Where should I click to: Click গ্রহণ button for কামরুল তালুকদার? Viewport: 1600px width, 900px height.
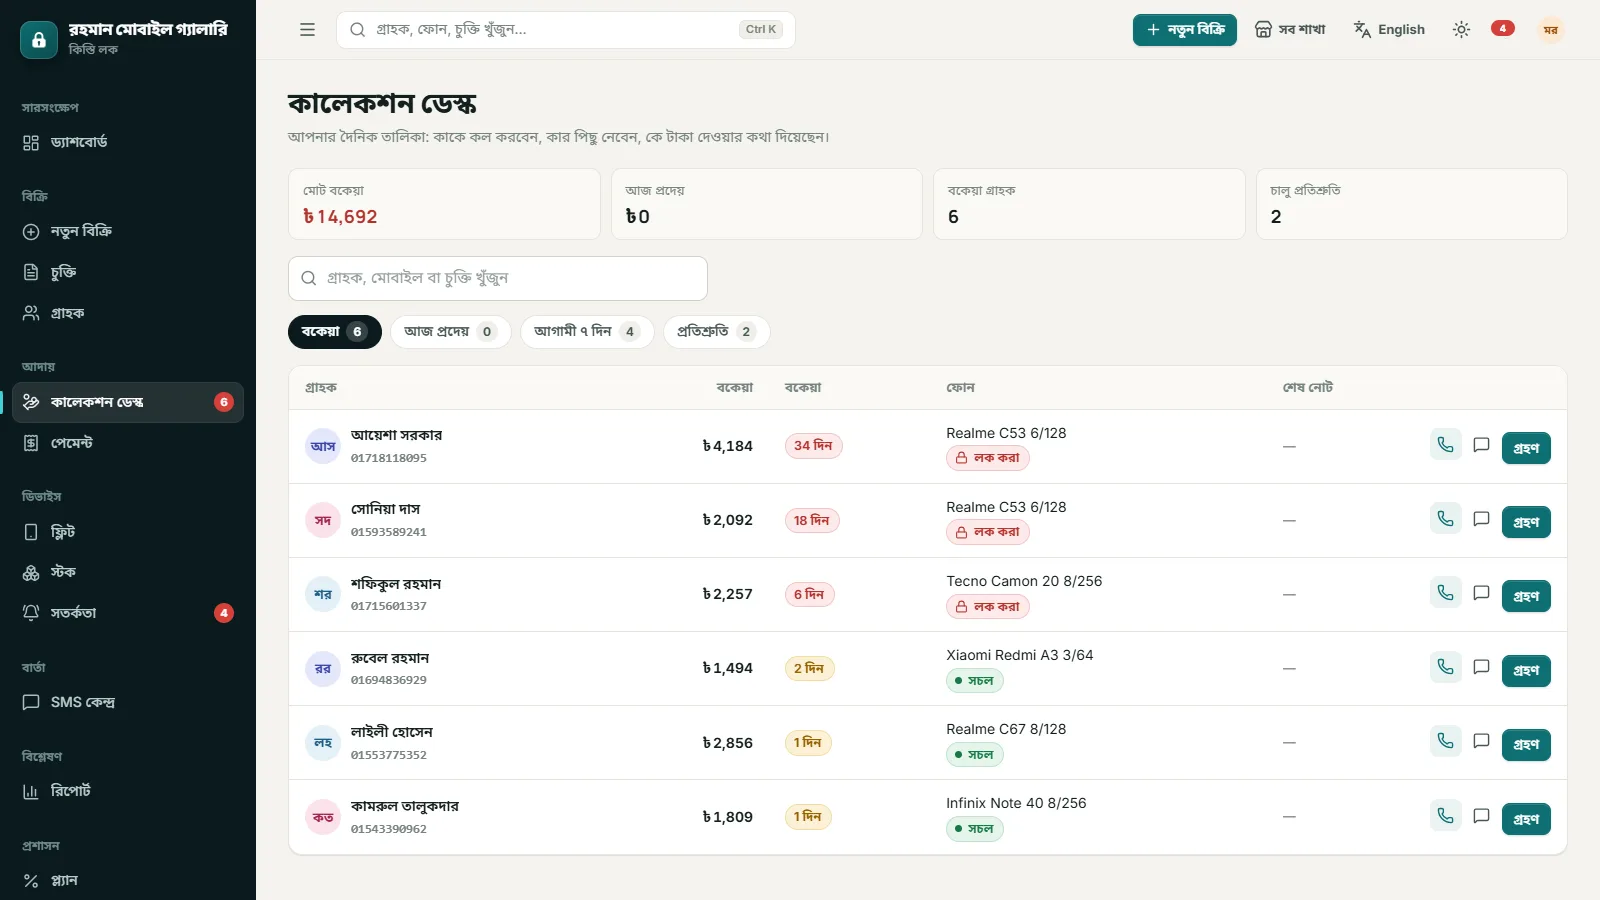tap(1526, 819)
